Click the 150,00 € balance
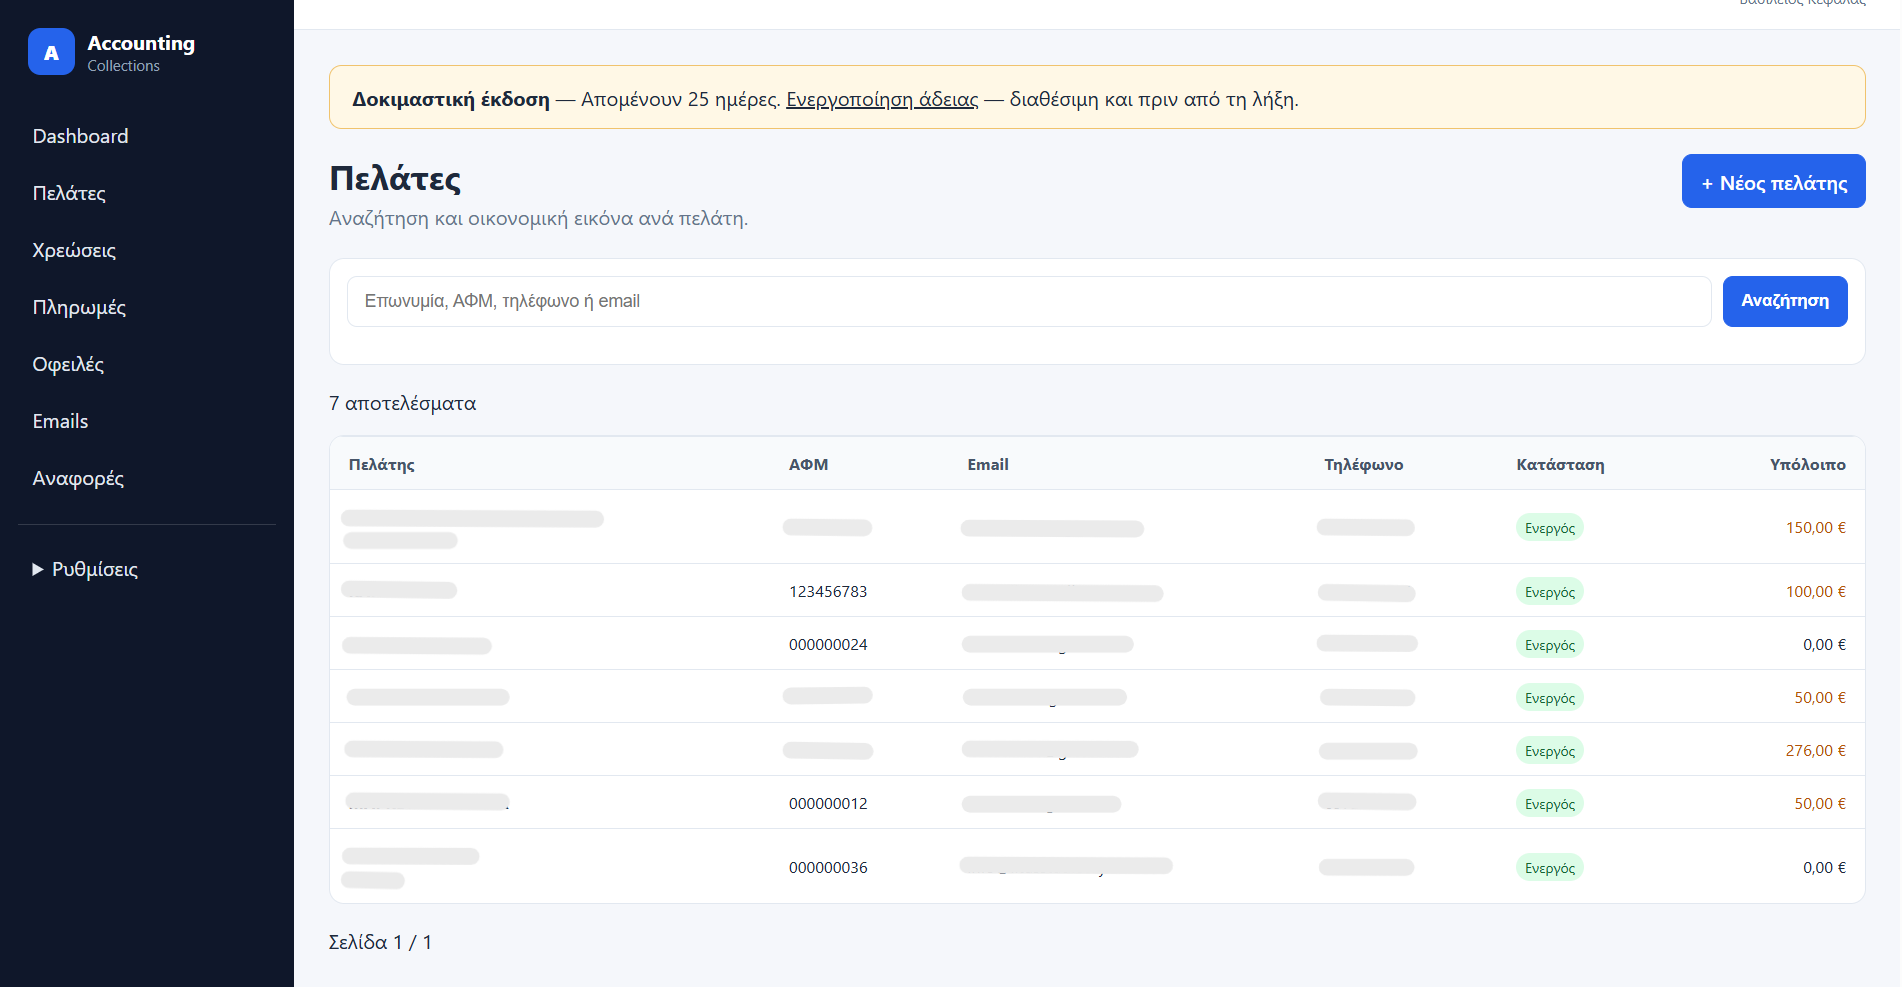This screenshot has width=1902, height=987. pos(1816,527)
